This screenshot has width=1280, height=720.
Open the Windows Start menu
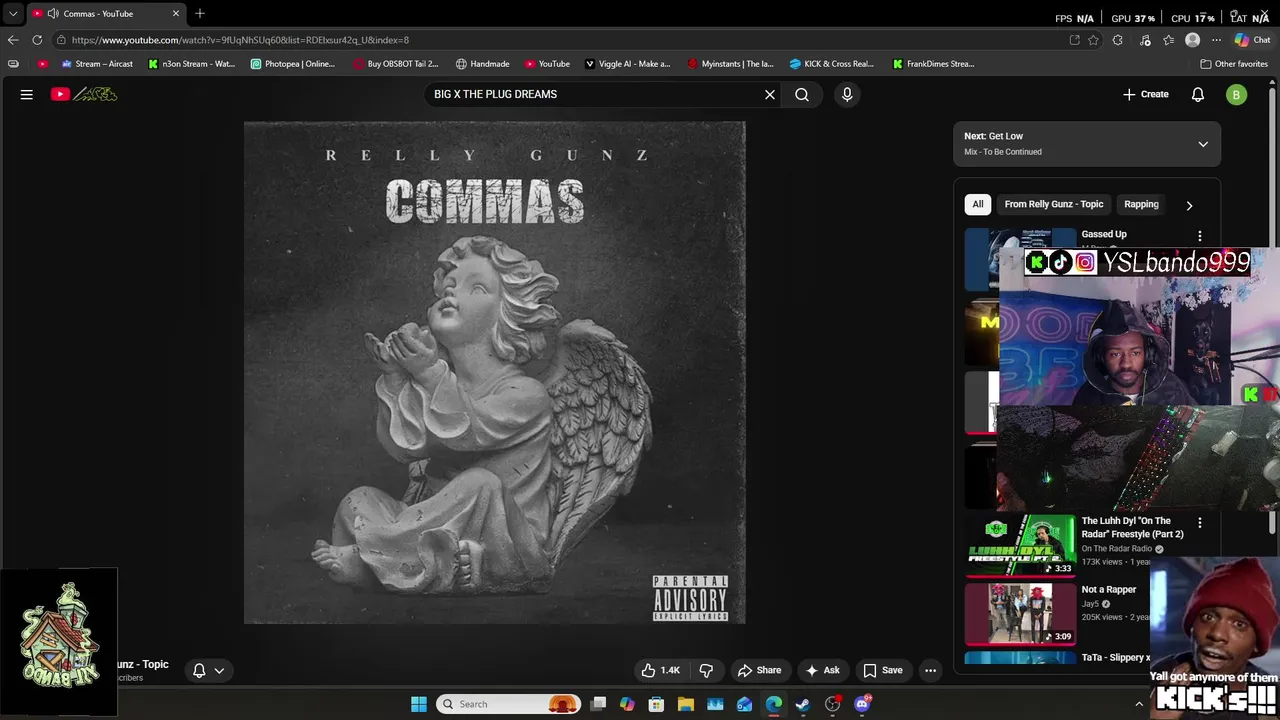point(419,704)
